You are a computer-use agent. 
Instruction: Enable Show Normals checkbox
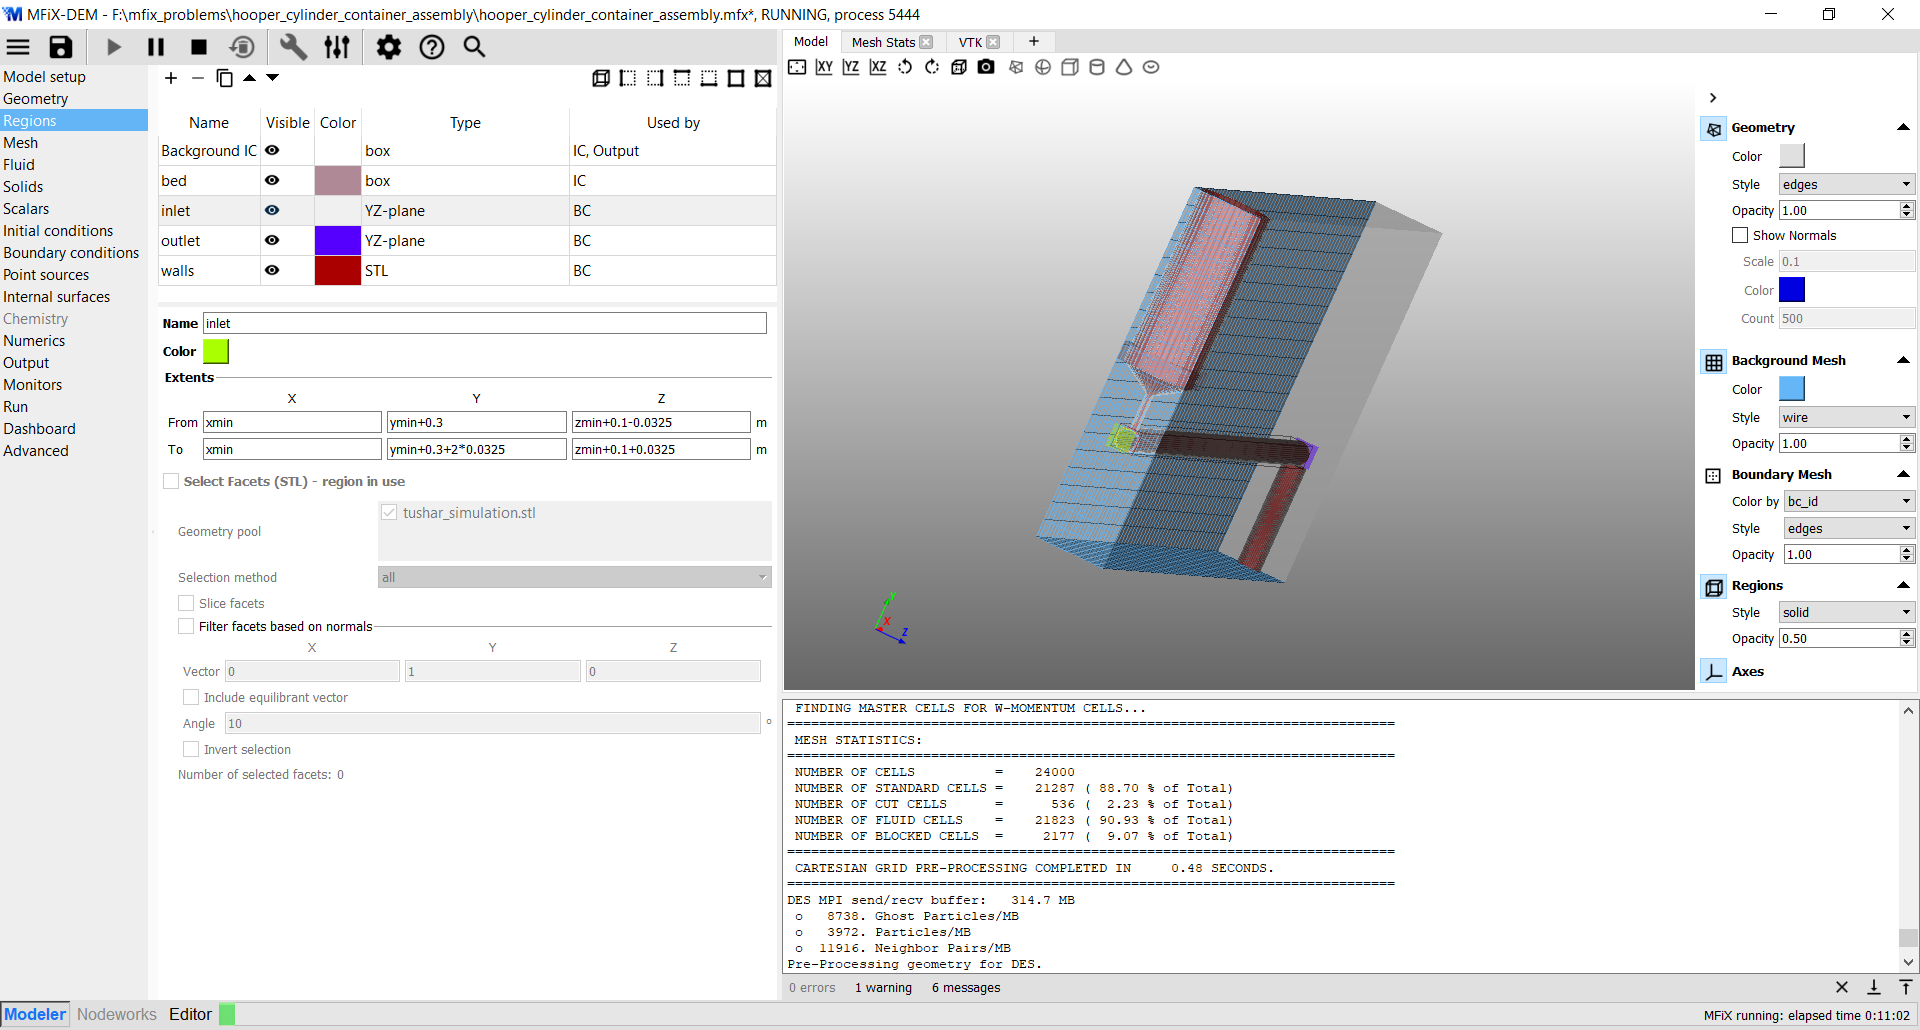pos(1740,235)
